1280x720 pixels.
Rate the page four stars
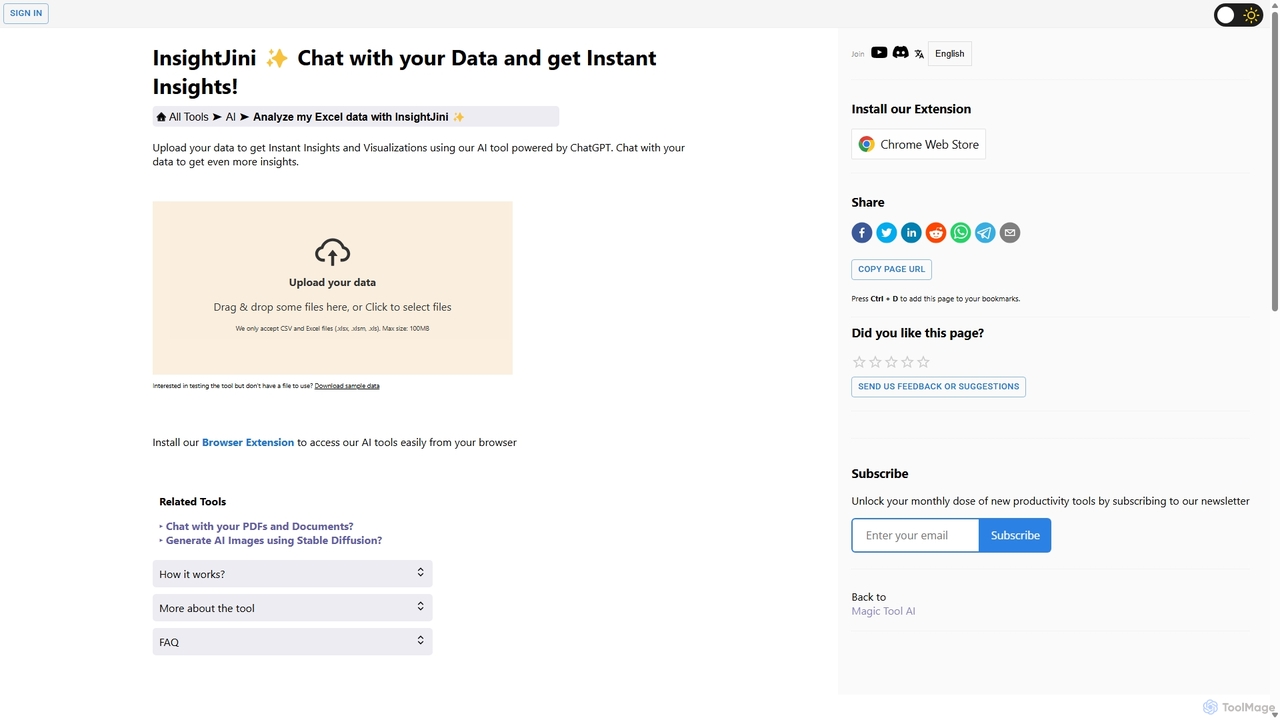(907, 362)
